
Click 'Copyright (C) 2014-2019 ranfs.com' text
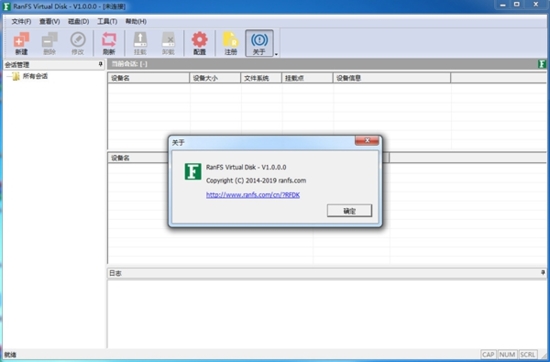tap(256, 181)
